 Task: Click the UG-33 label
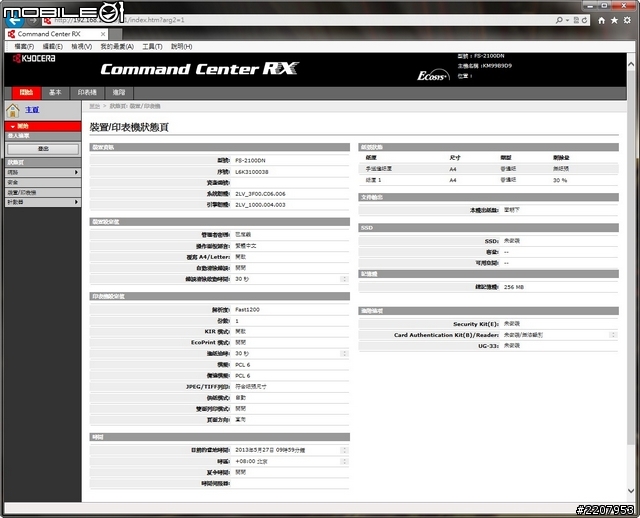pos(489,346)
